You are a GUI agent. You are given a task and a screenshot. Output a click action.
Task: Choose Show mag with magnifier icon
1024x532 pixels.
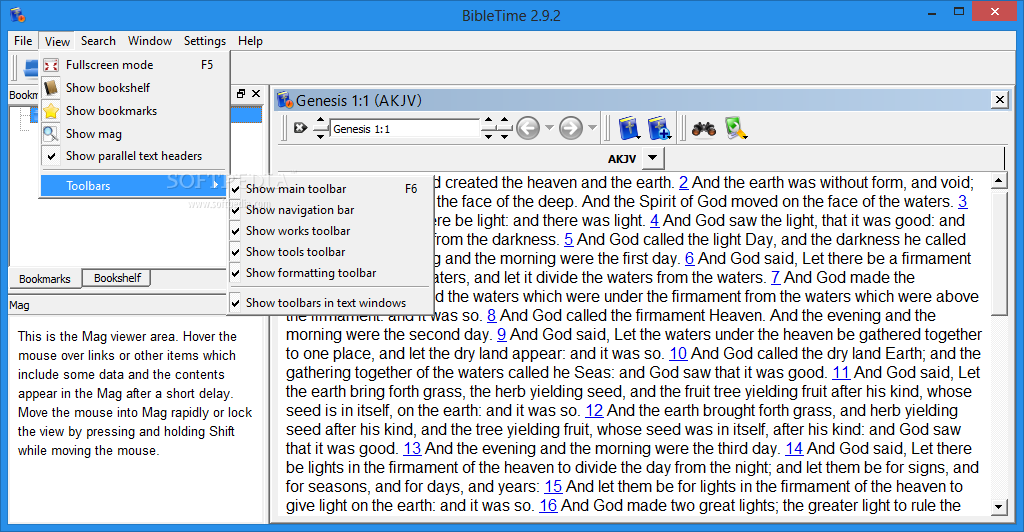(135, 133)
